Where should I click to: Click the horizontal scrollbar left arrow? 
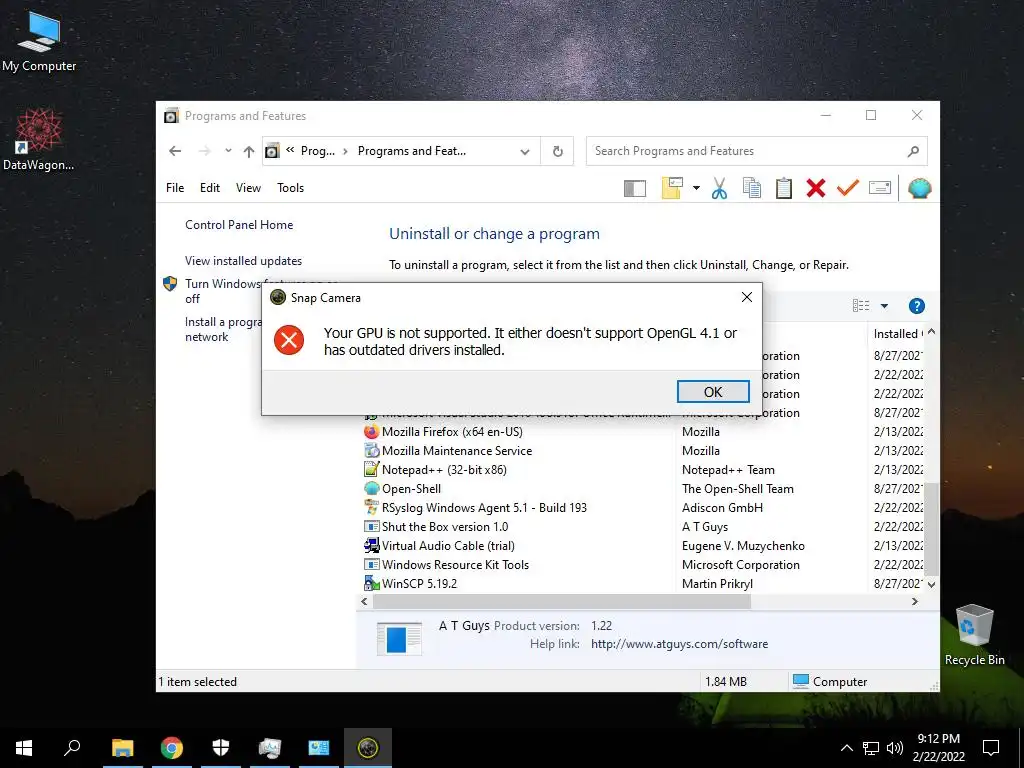pos(364,601)
